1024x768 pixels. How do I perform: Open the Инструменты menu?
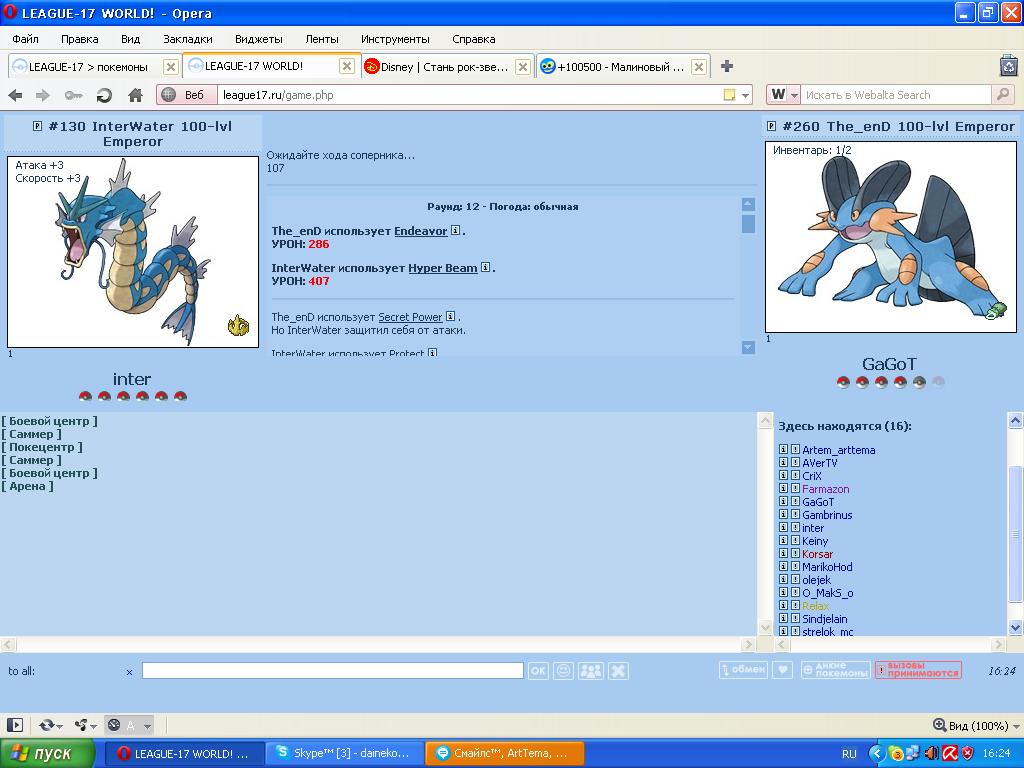(x=395, y=39)
